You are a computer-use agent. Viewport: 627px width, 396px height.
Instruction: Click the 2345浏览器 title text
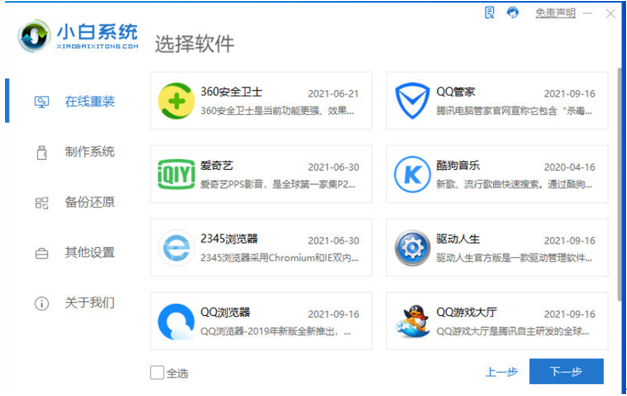click(229, 239)
